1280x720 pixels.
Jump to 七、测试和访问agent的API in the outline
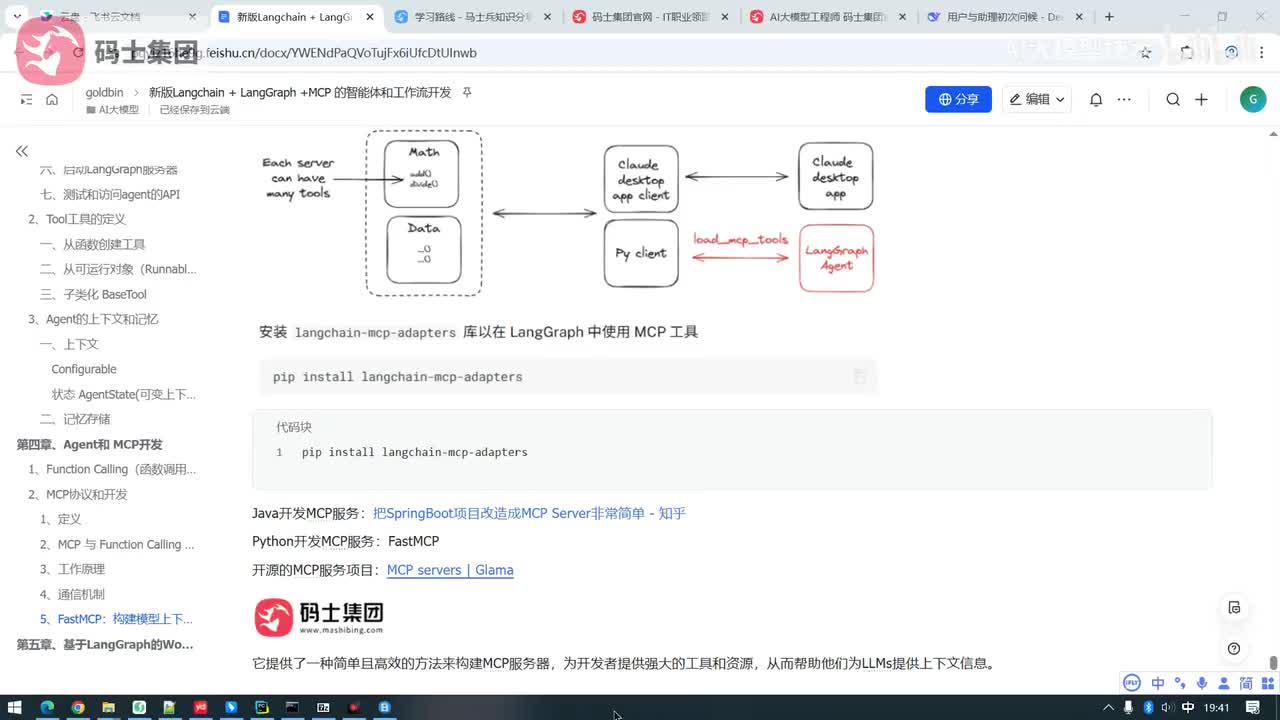[110, 194]
